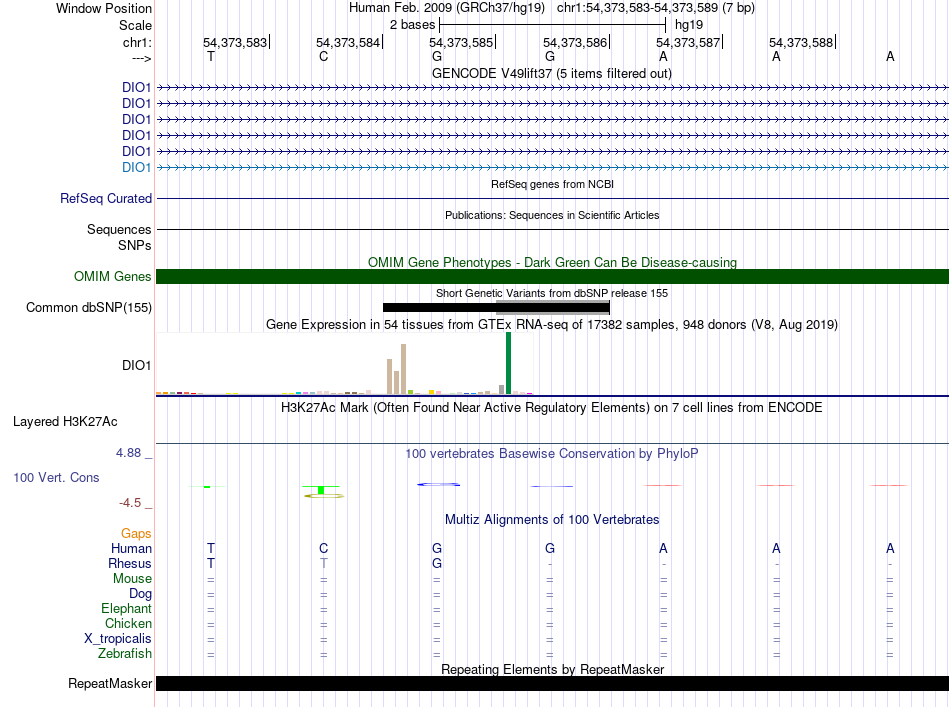Select the Rhesus species label

pos(130,563)
